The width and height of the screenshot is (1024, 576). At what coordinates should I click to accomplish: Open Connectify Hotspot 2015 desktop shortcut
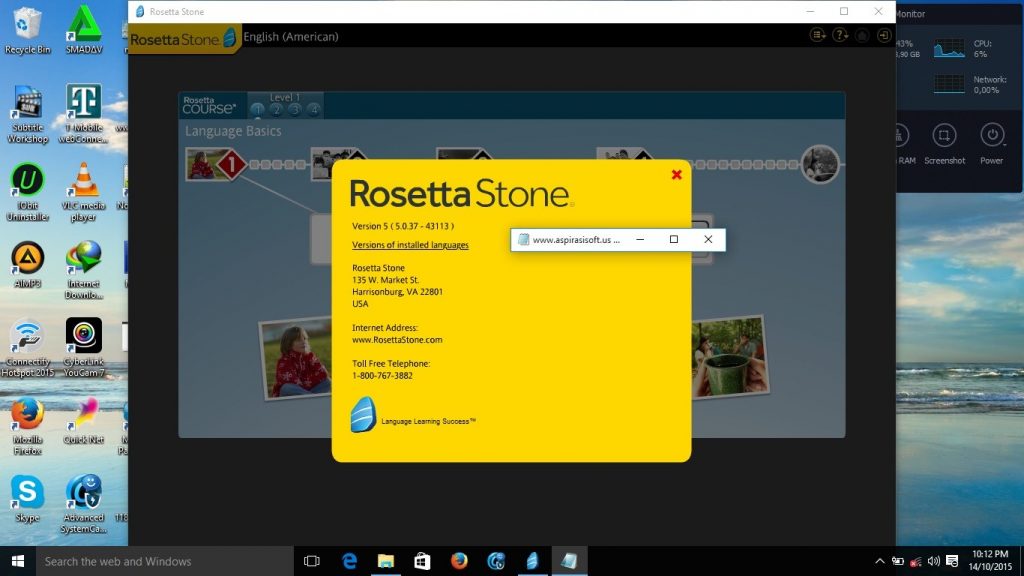27,348
